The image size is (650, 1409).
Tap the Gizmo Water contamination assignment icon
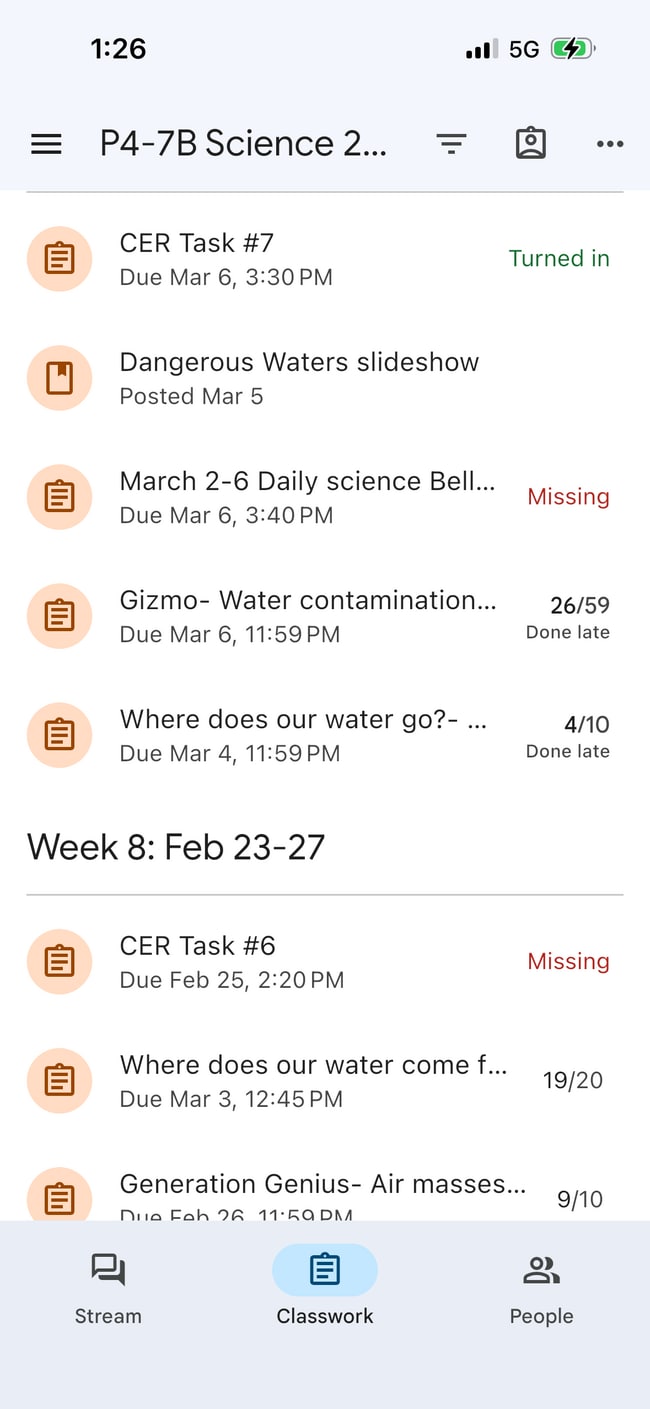click(x=60, y=616)
